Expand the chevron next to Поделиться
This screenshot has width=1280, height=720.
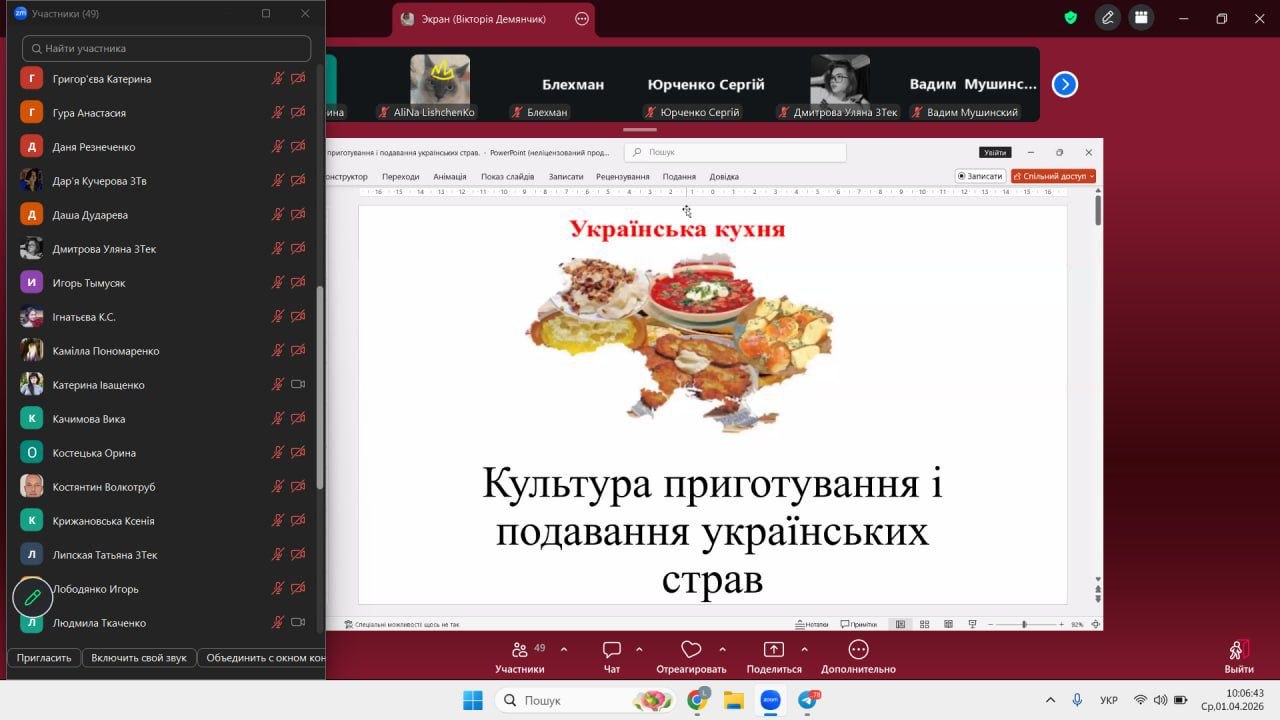804,649
